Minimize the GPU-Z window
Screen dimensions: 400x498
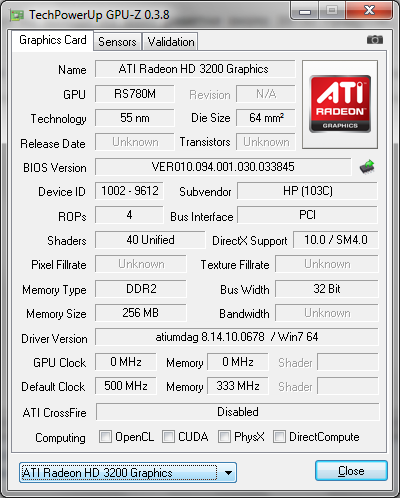pos(305,11)
